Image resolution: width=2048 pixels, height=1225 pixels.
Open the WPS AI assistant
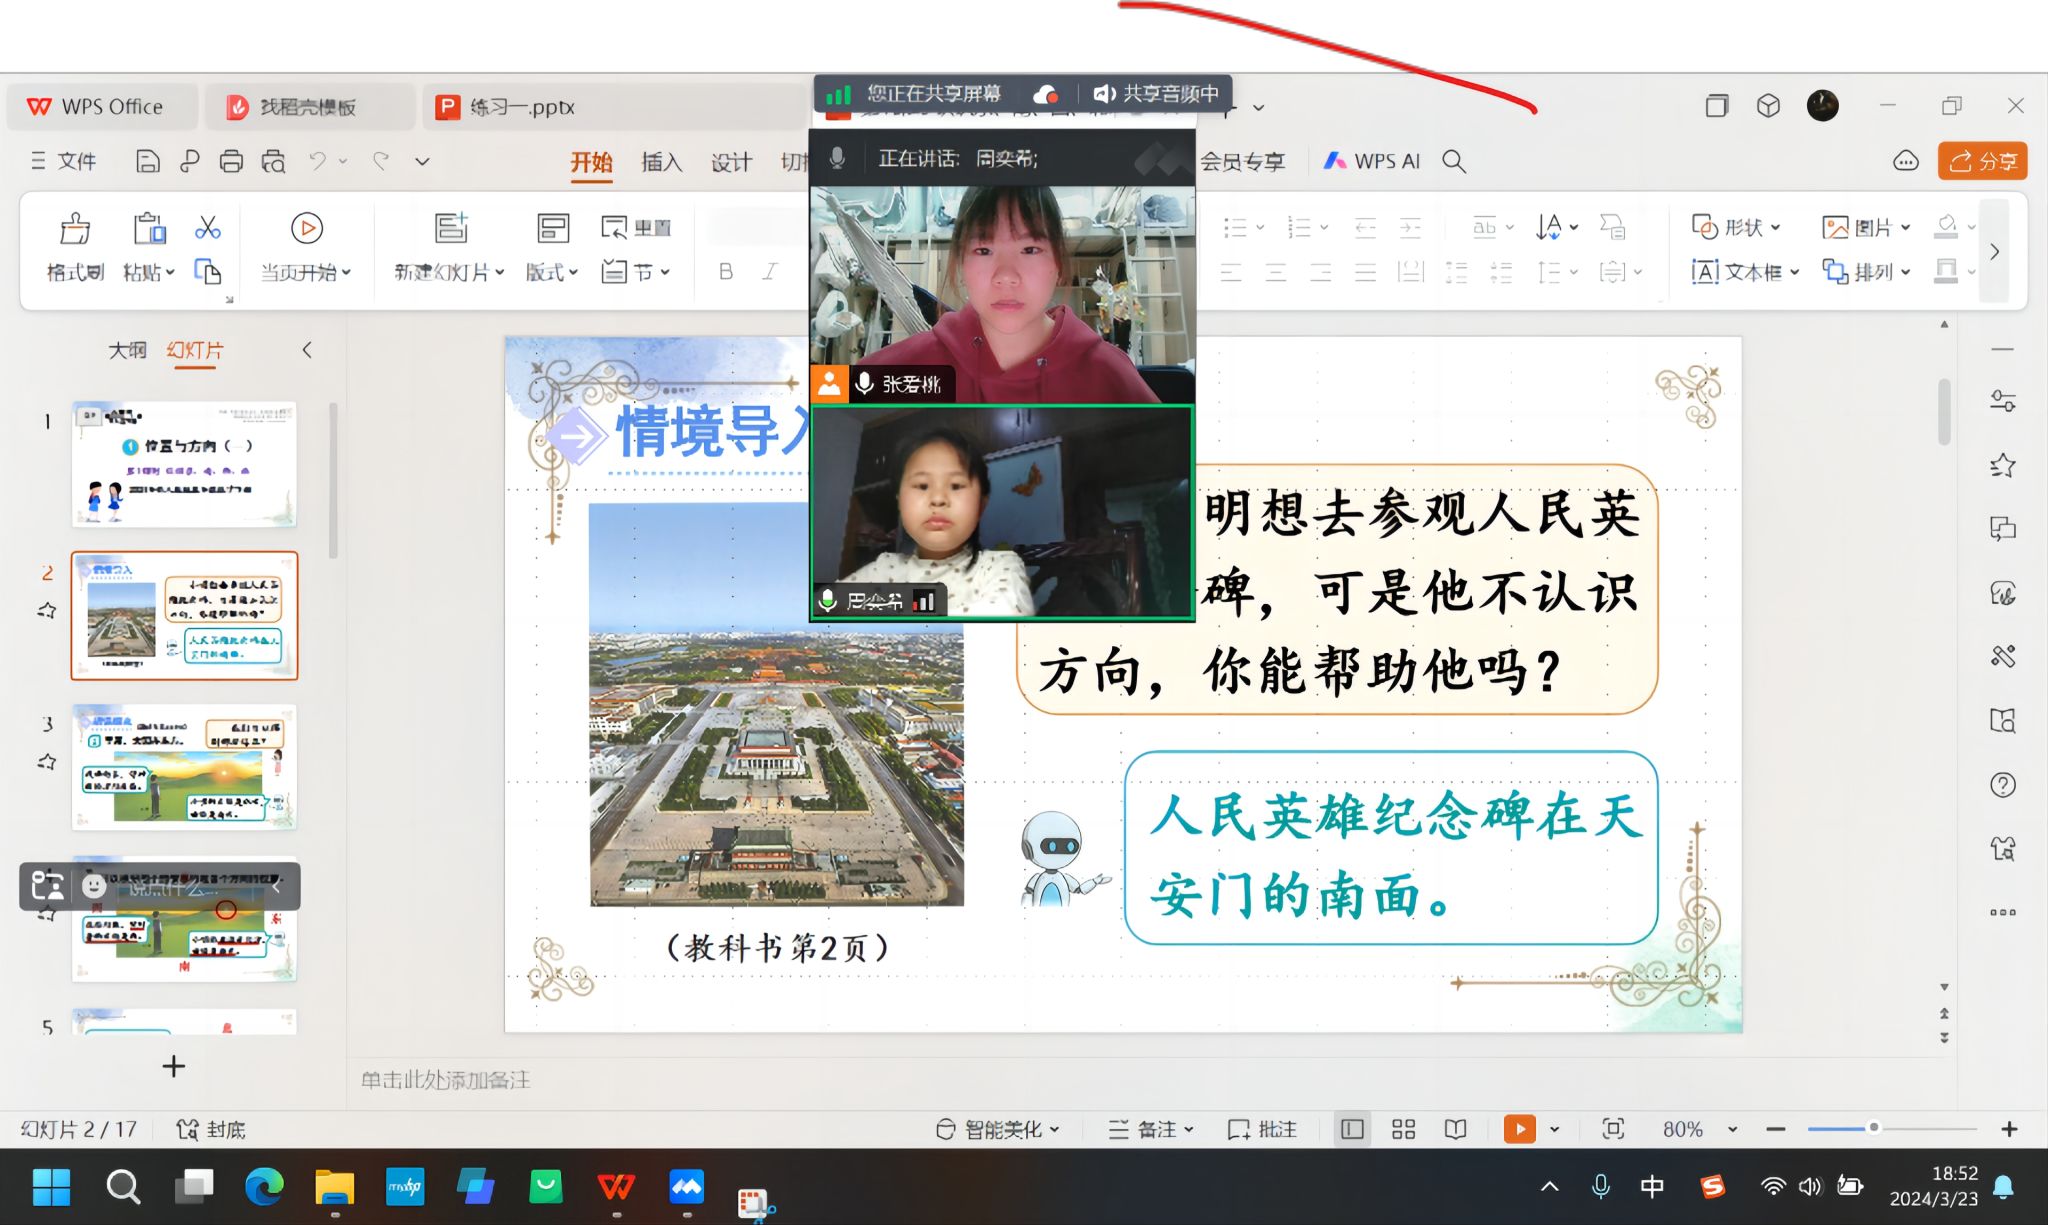(x=1372, y=161)
